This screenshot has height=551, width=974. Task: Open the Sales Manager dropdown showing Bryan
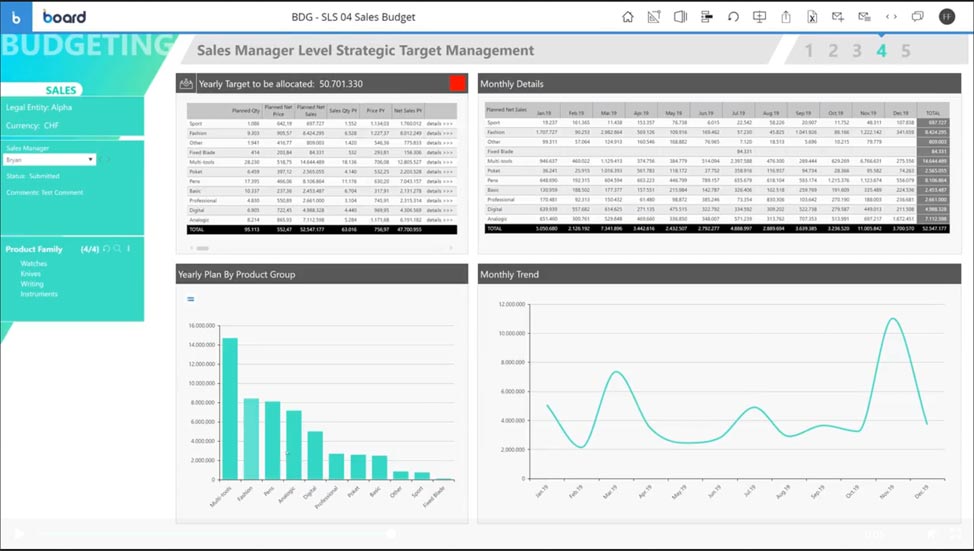49,160
